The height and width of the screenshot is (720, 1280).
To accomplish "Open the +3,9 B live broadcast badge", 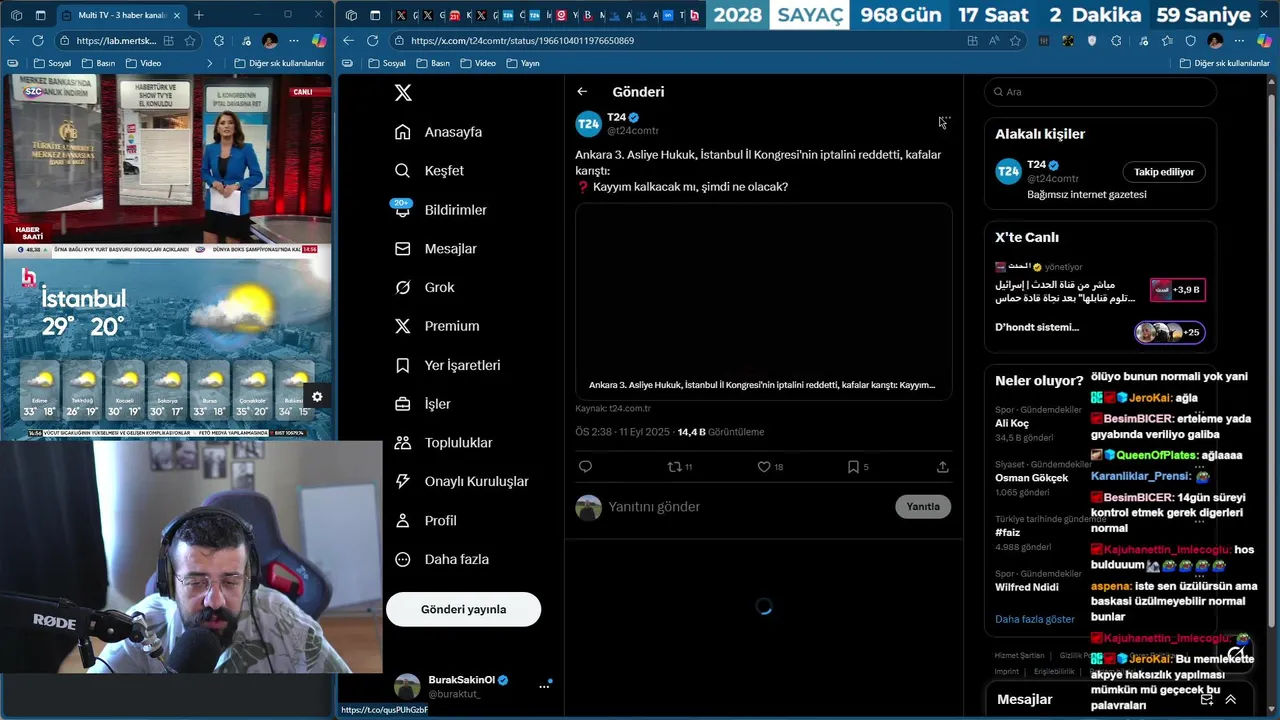I will coord(1177,290).
